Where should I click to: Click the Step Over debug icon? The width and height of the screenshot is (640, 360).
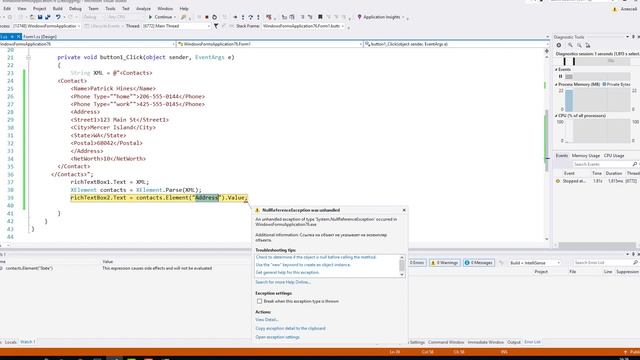point(251,17)
